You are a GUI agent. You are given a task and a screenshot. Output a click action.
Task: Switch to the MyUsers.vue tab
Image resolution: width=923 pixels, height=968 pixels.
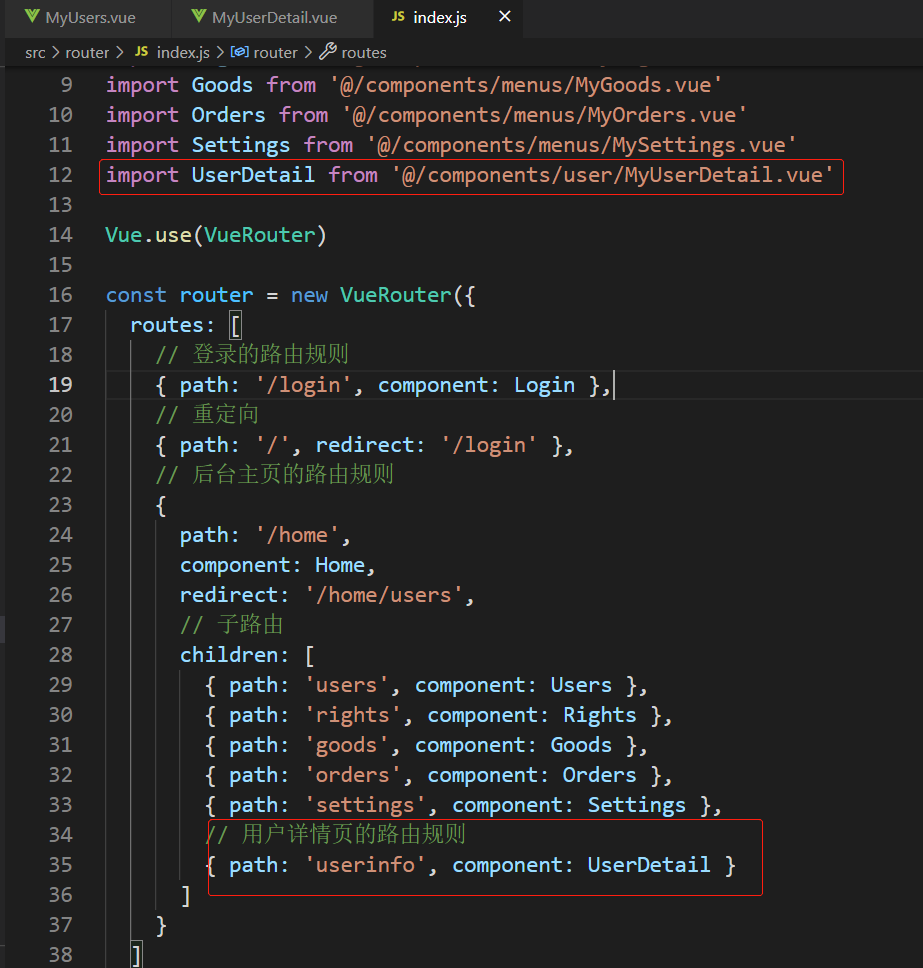tap(88, 18)
